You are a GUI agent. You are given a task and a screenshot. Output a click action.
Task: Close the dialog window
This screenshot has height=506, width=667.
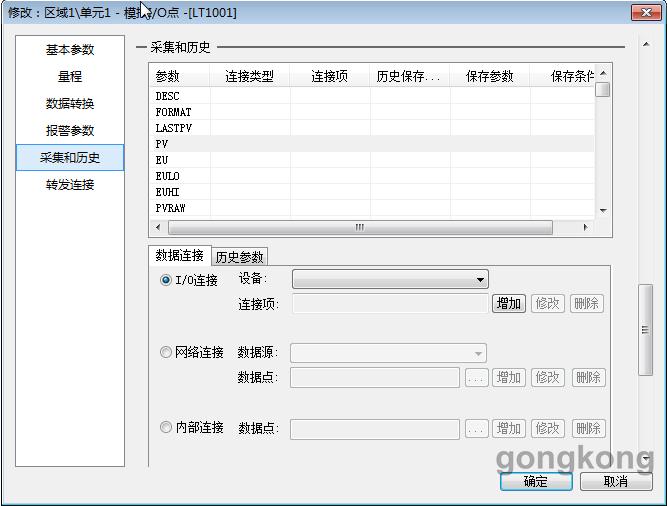click(x=646, y=12)
